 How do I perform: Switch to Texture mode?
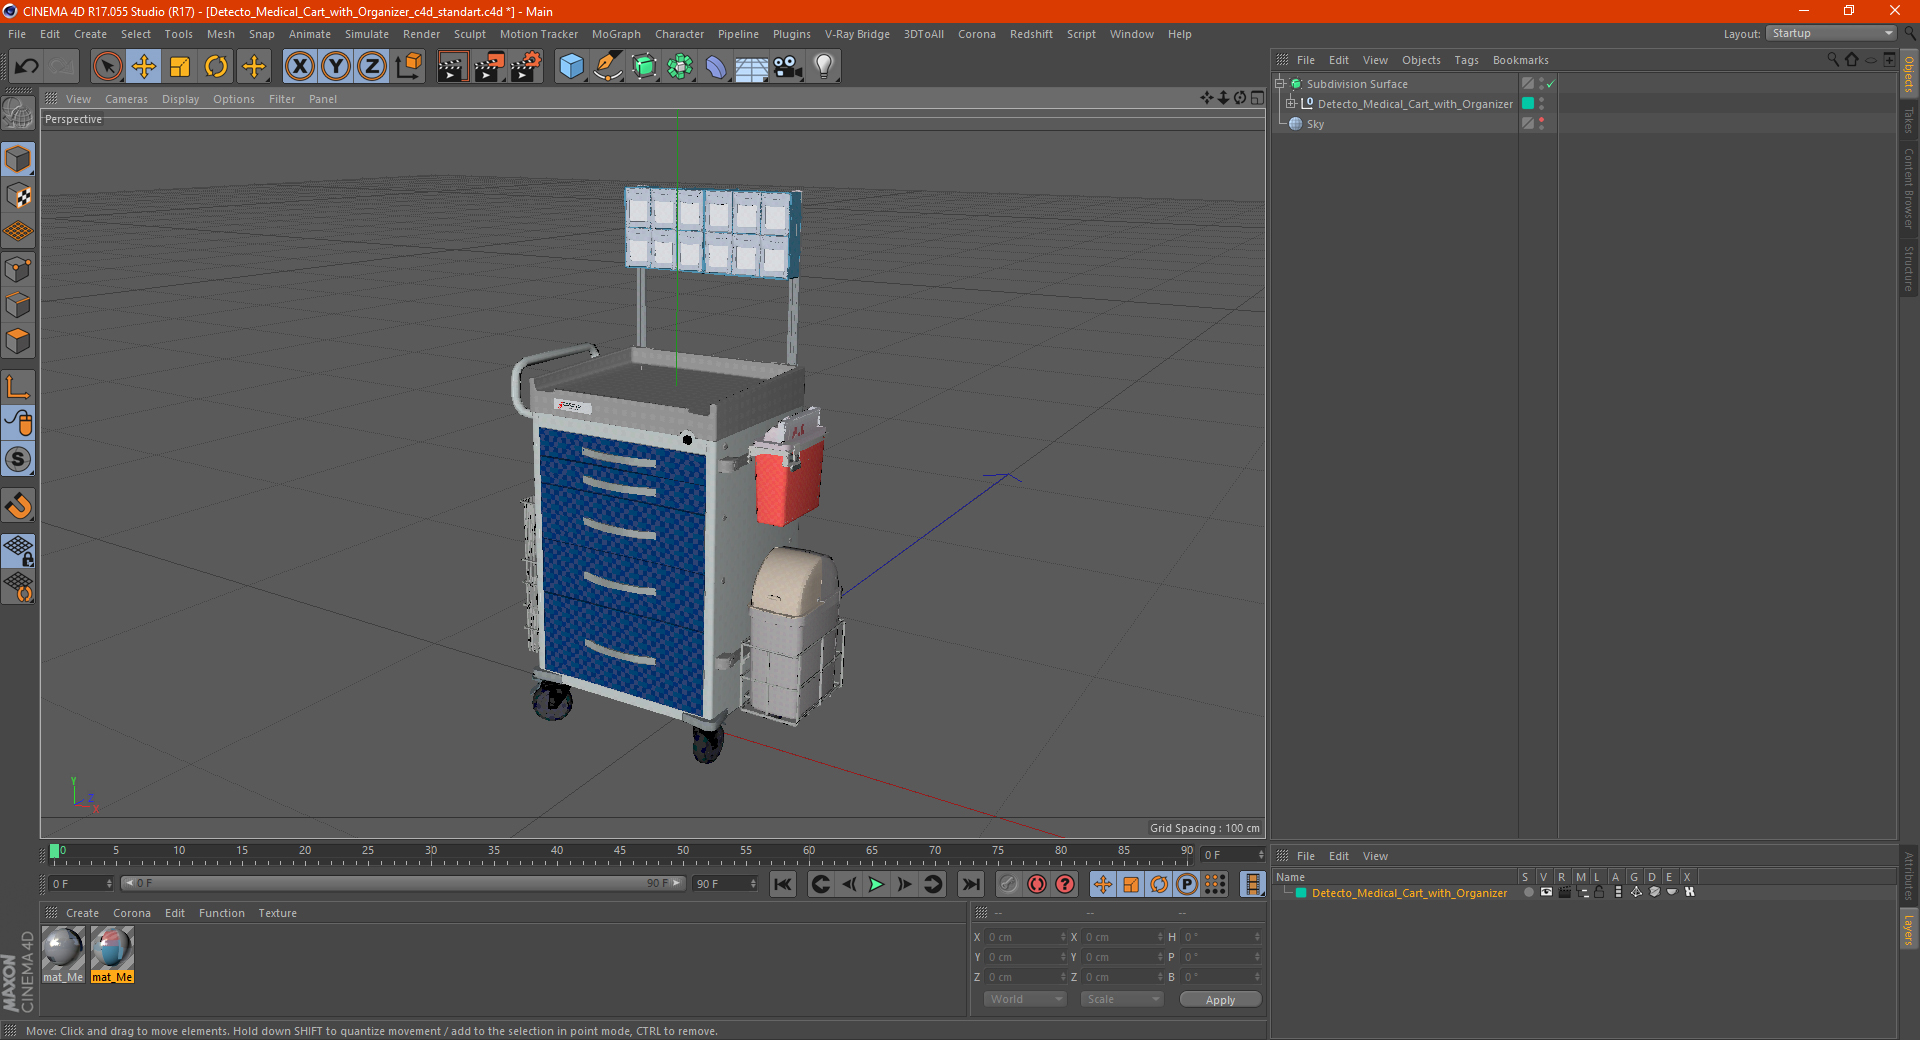click(x=18, y=196)
